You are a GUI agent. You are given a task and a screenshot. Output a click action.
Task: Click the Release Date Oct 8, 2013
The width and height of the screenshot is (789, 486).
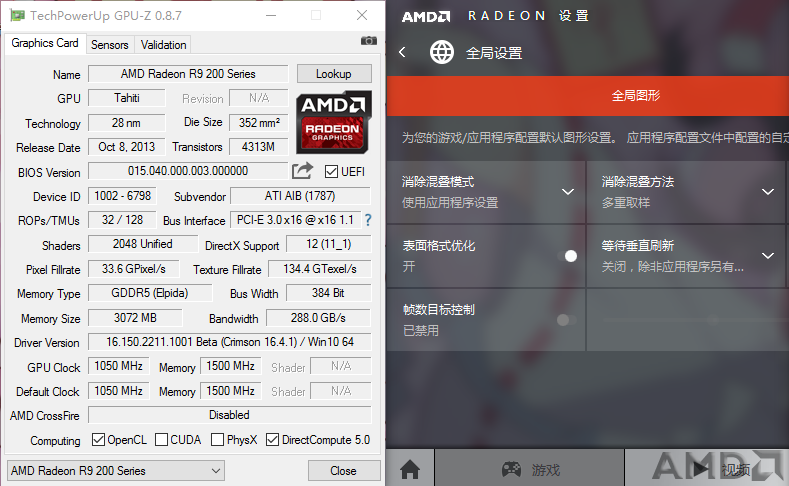pos(126,147)
